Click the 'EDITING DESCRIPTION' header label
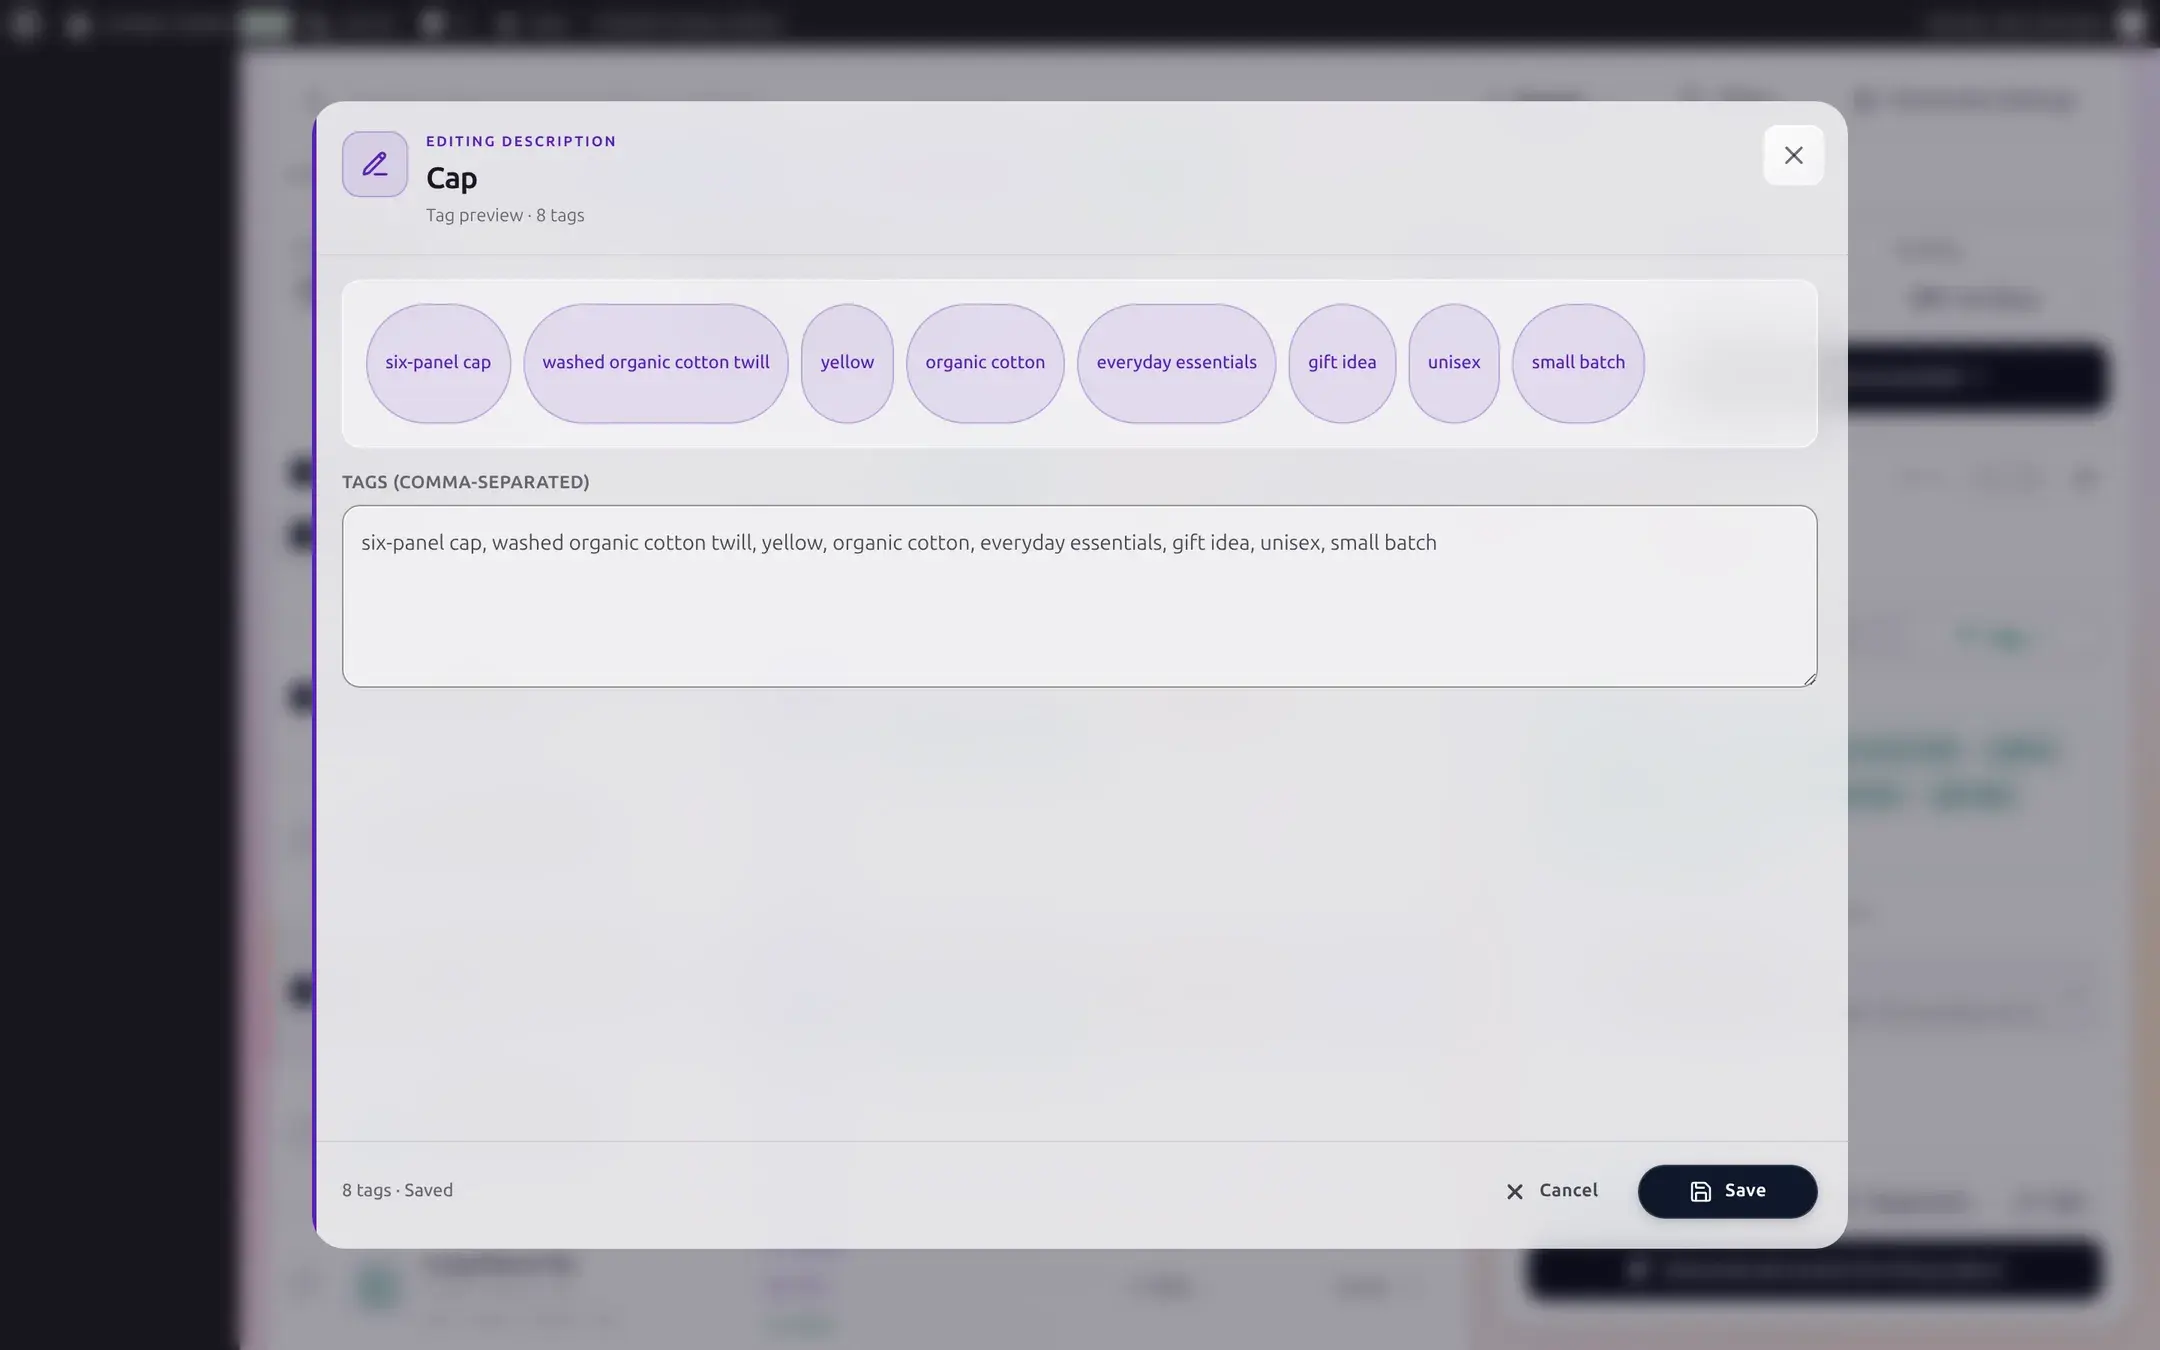The width and height of the screenshot is (2160, 1350). pyautogui.click(x=521, y=141)
